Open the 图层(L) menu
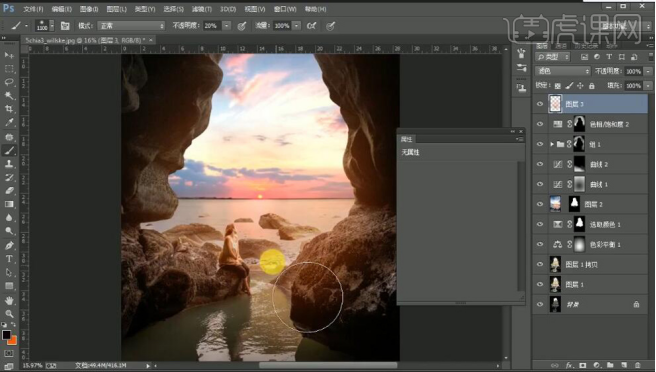 click(x=116, y=9)
